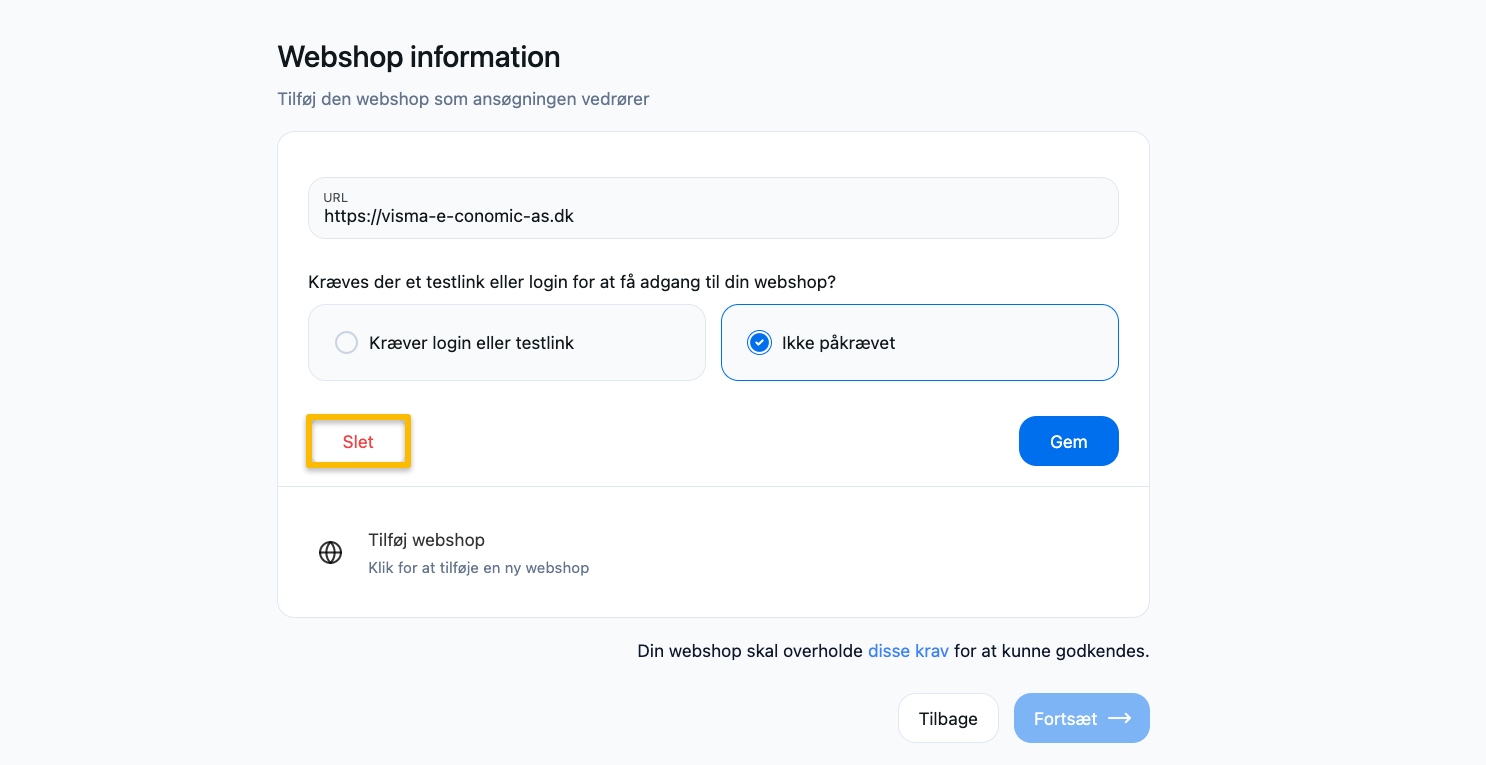Viewport: 1486px width, 765px height.
Task: Choose 'Kræver login eller testlink'
Action: tap(506, 342)
